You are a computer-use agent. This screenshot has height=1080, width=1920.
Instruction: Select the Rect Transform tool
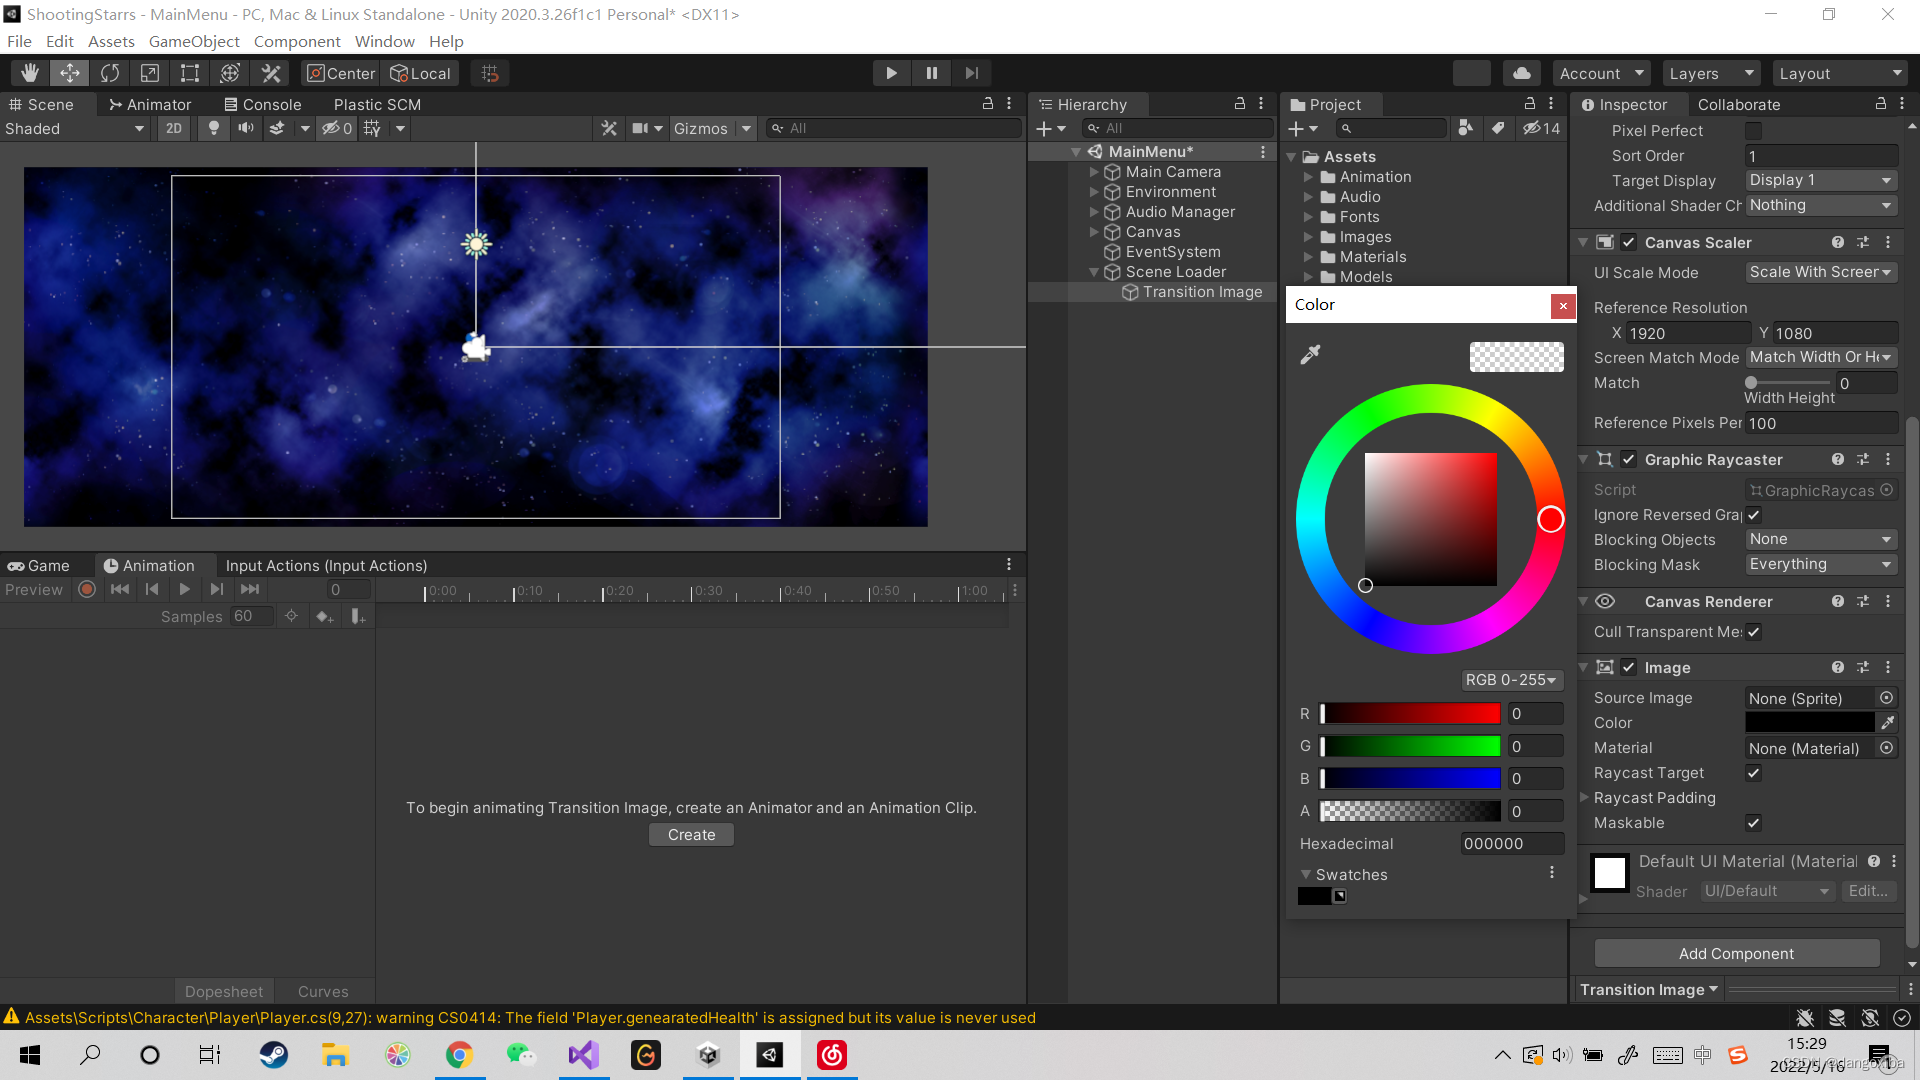pos(190,73)
